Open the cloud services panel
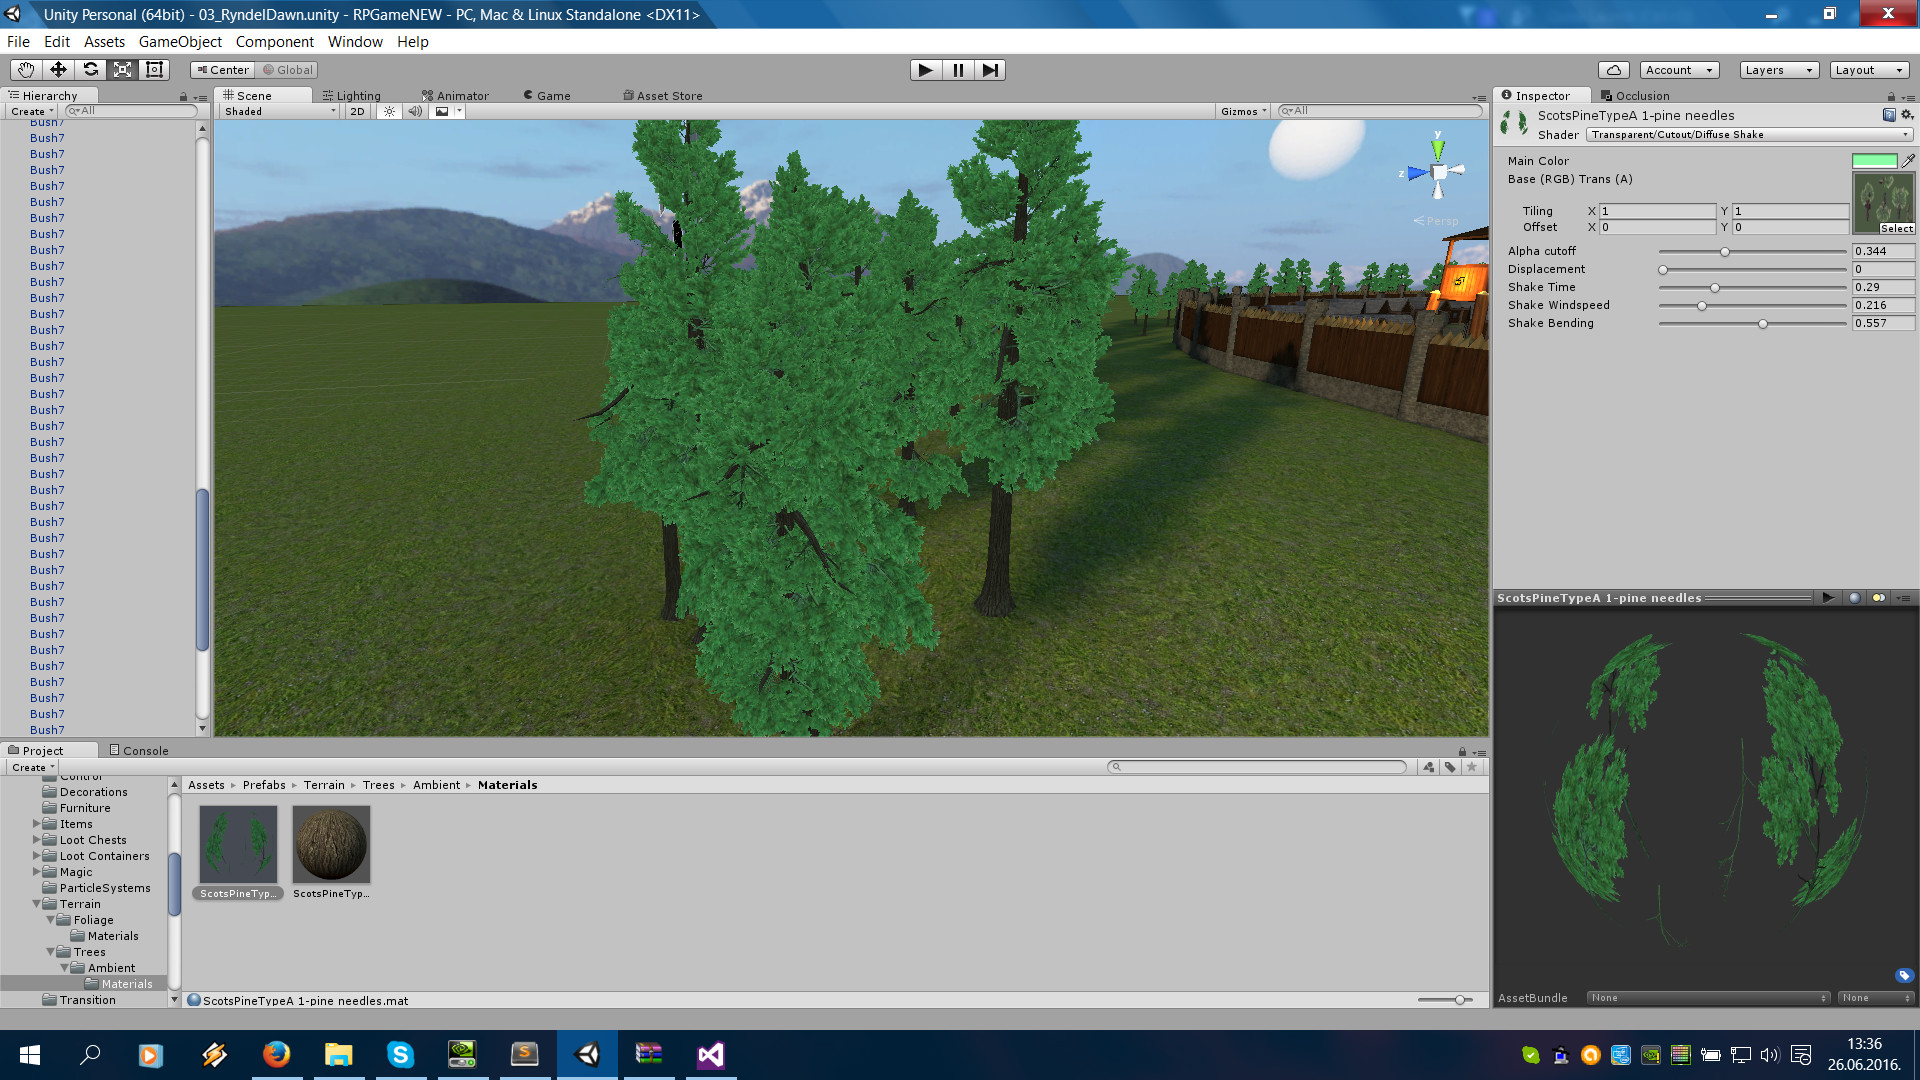This screenshot has height=1080, width=1920. 1614,70
